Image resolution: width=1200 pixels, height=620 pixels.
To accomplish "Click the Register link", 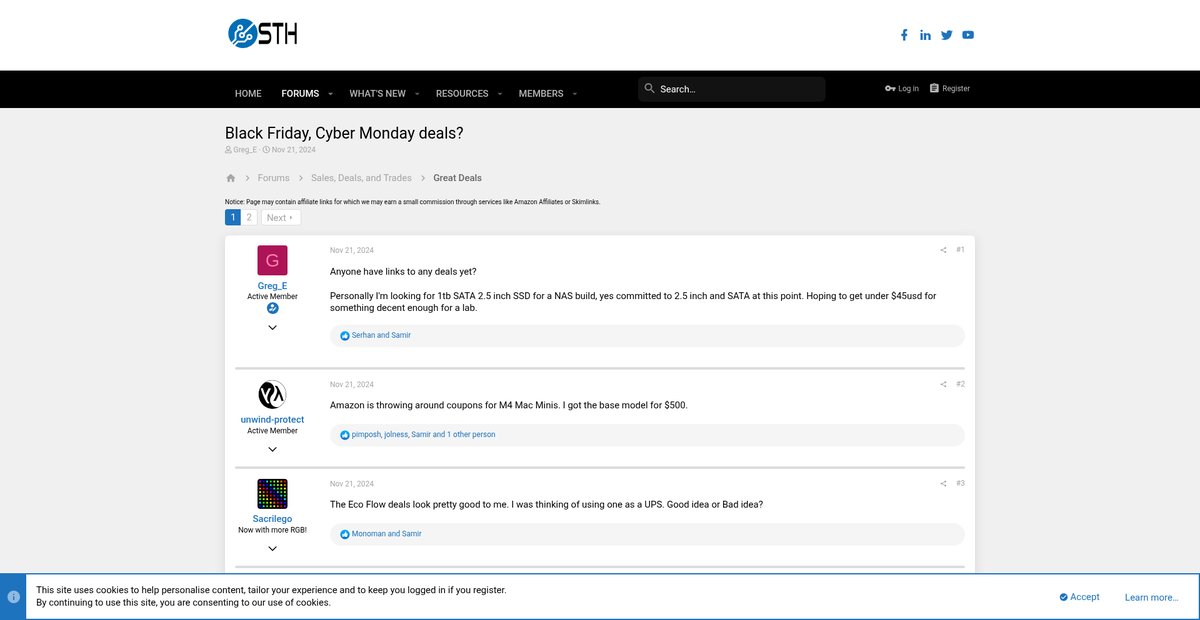I will pyautogui.click(x=950, y=88).
